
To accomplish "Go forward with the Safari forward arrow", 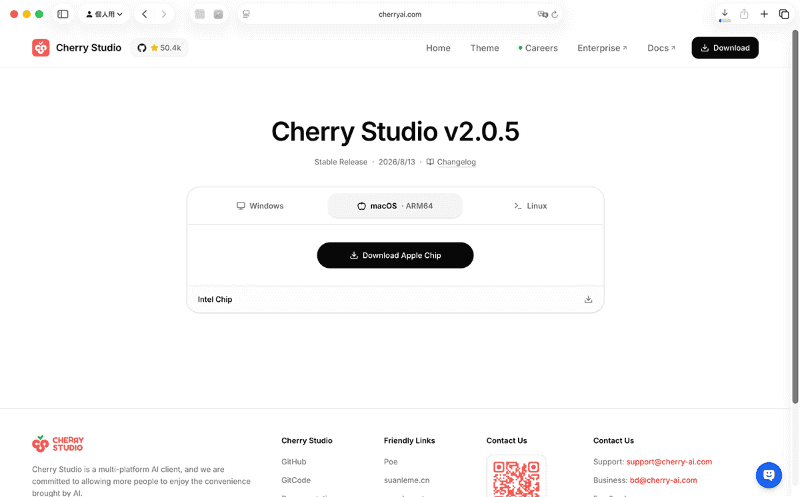I will tap(163, 14).
